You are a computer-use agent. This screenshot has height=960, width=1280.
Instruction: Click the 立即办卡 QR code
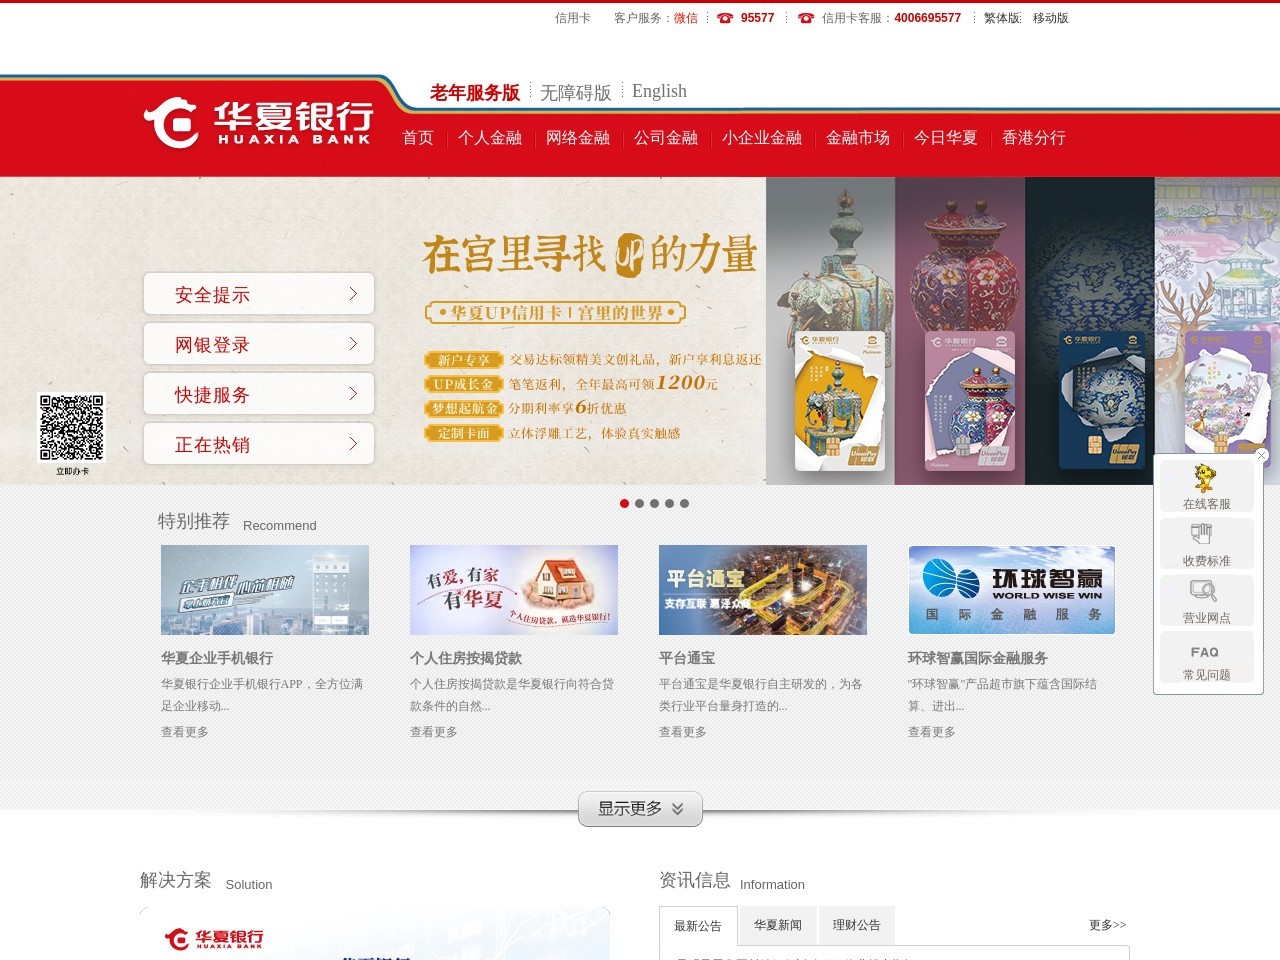point(72,428)
